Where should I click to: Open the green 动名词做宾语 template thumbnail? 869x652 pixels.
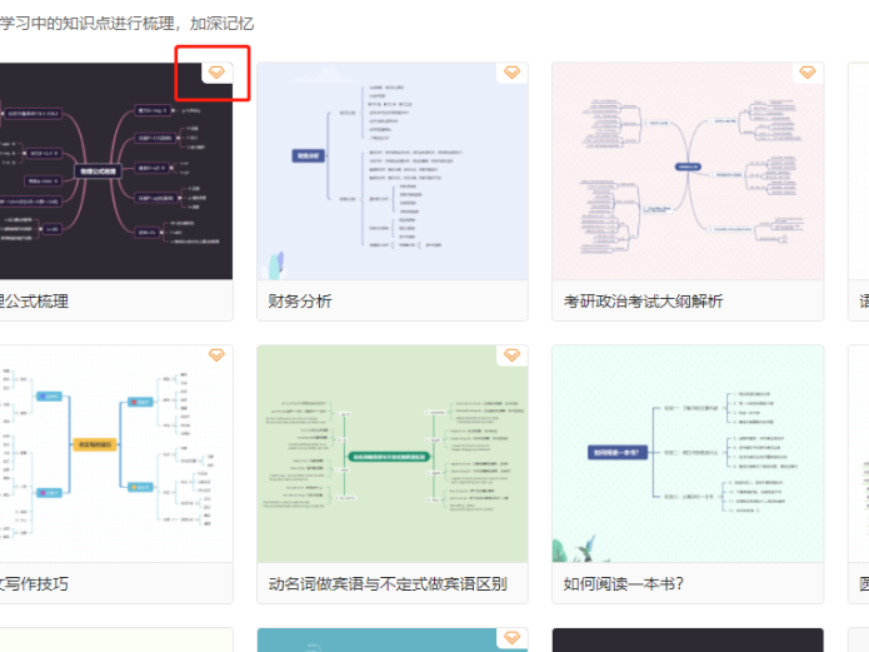click(x=392, y=454)
